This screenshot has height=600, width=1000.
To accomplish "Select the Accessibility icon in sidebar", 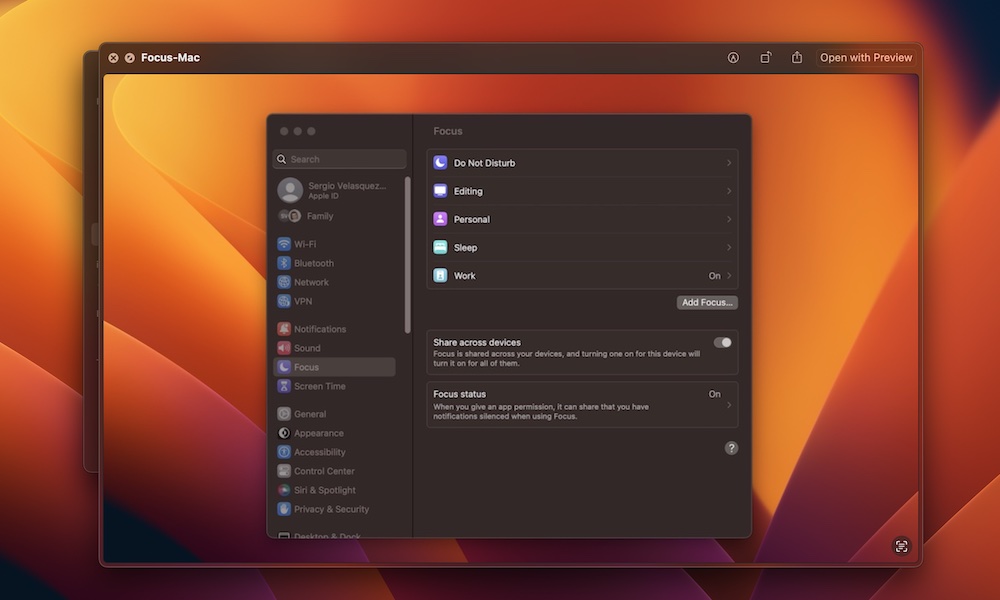I will 284,452.
